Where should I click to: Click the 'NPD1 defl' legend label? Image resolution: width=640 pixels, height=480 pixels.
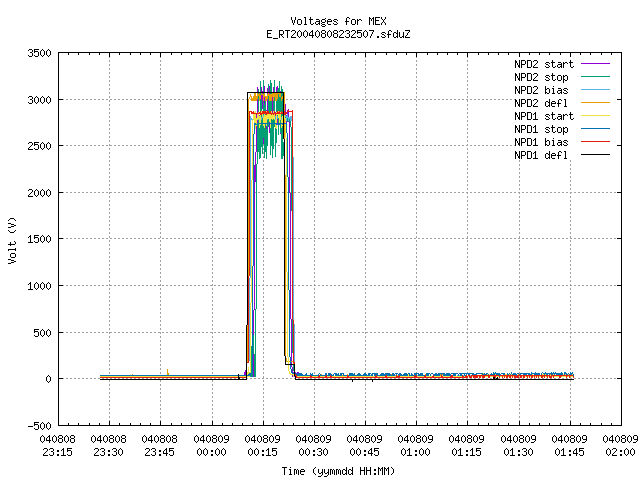coord(541,156)
